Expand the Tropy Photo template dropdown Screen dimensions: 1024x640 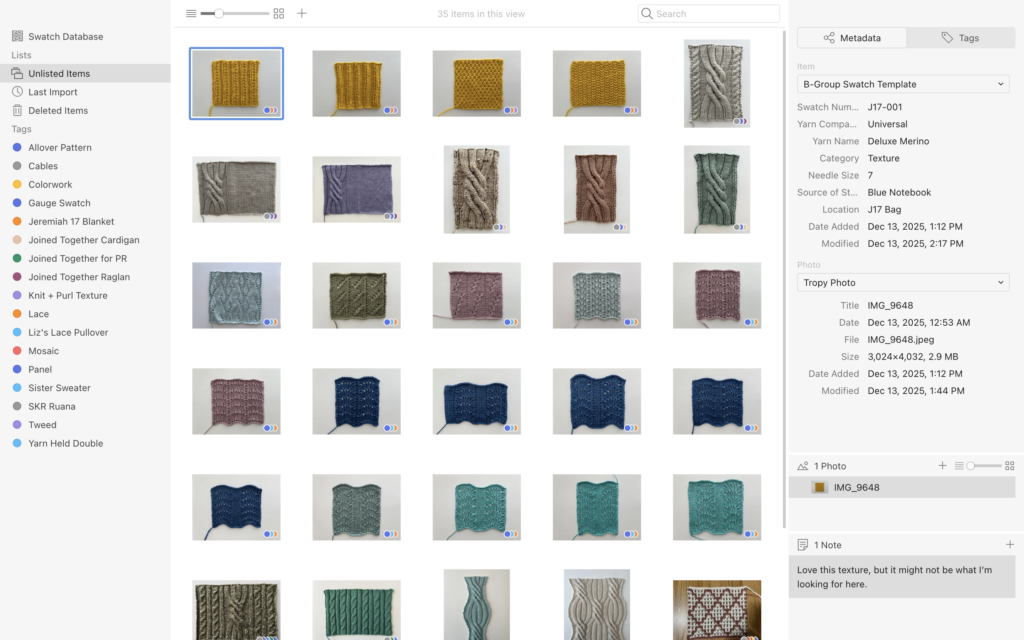tap(903, 283)
